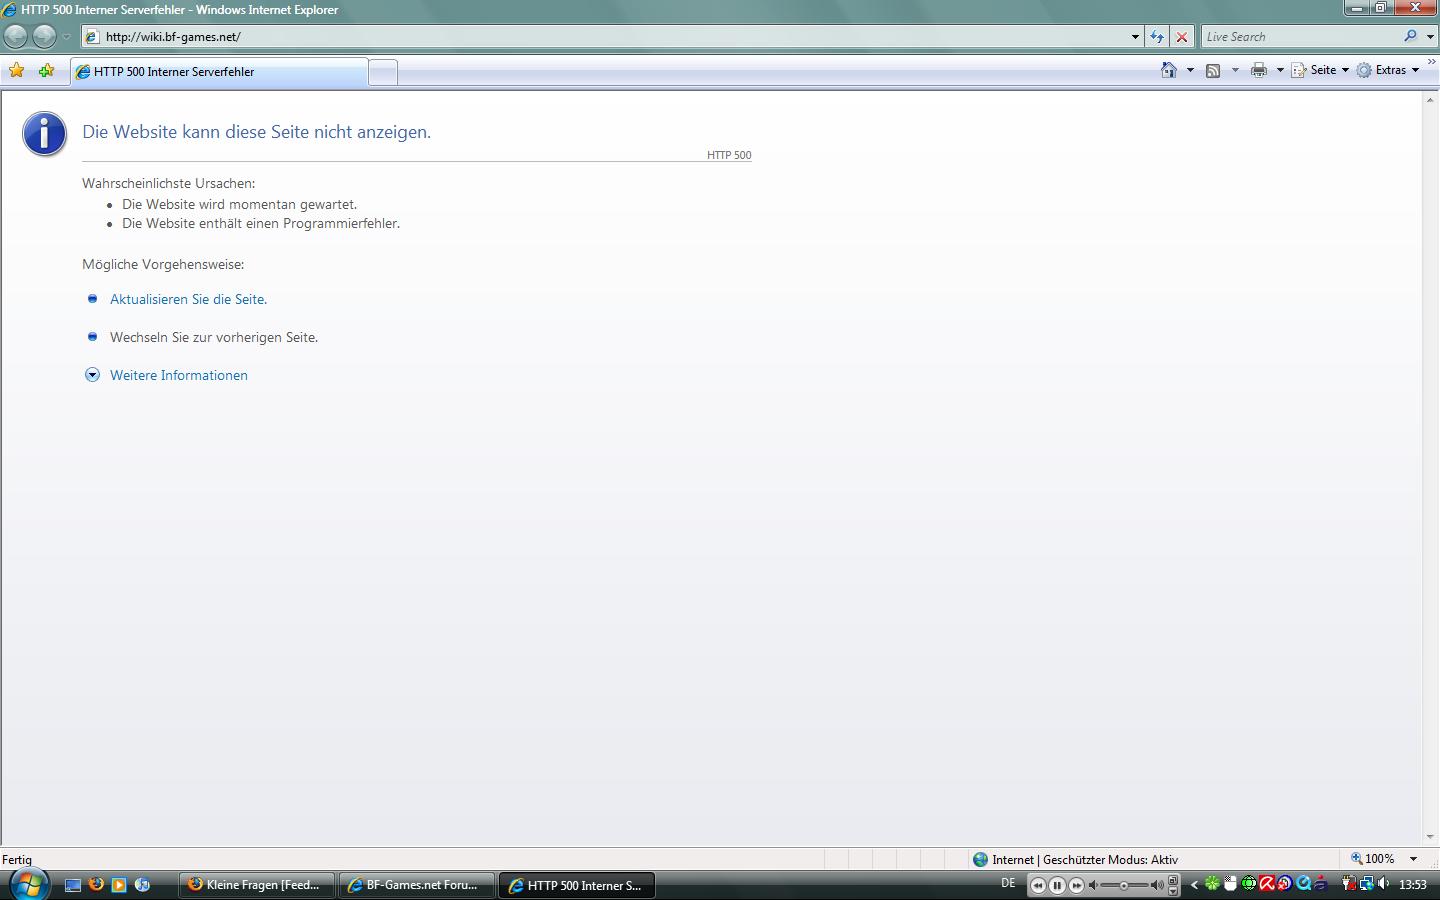Image resolution: width=1440 pixels, height=900 pixels.
Task: Click the Live Search magnifier icon
Action: (1410, 36)
